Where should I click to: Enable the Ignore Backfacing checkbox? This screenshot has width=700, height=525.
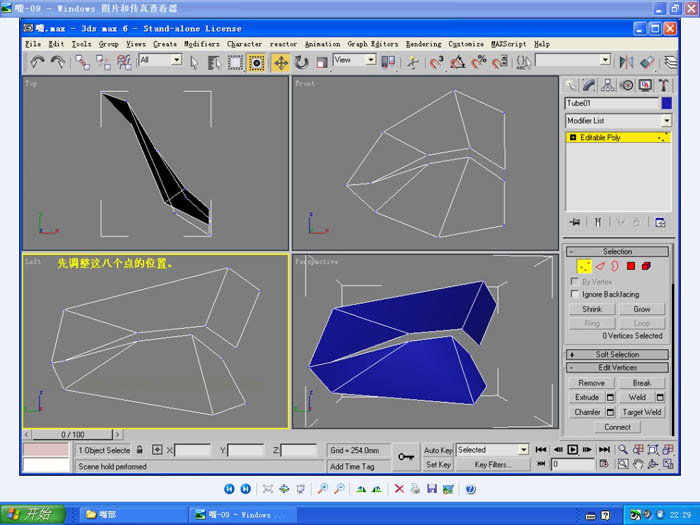pyautogui.click(x=574, y=294)
